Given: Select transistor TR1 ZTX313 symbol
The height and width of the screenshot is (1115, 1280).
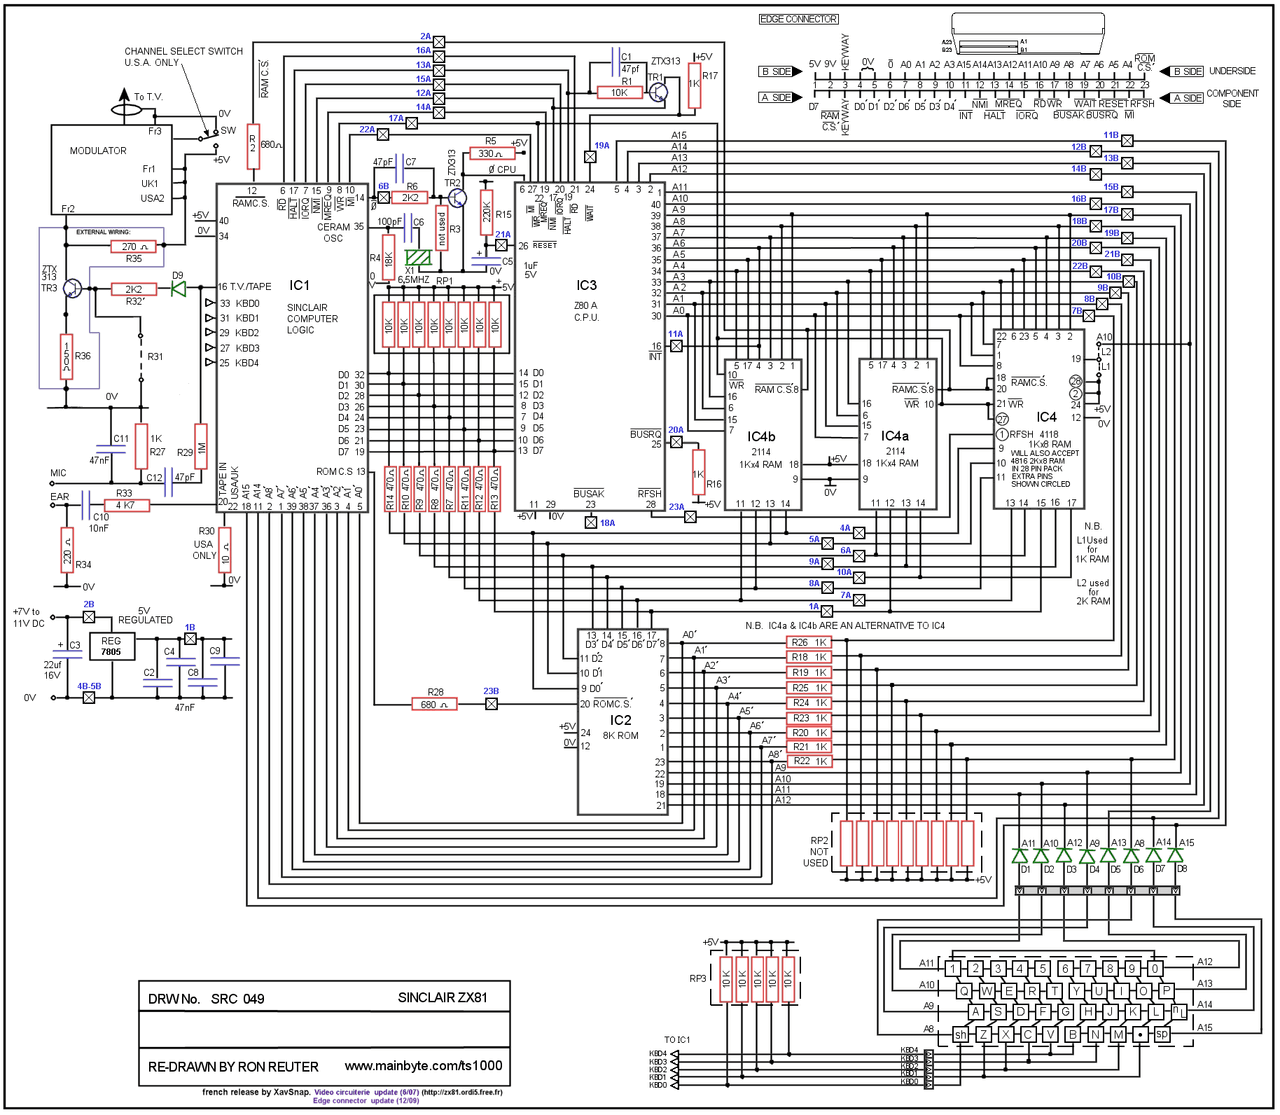Looking at the screenshot, I should (657, 92).
